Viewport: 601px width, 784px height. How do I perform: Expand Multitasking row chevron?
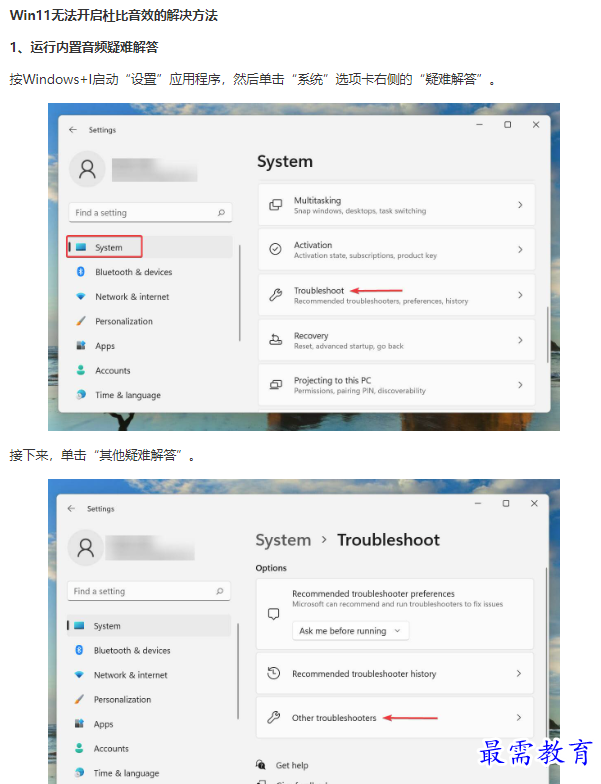pos(520,205)
